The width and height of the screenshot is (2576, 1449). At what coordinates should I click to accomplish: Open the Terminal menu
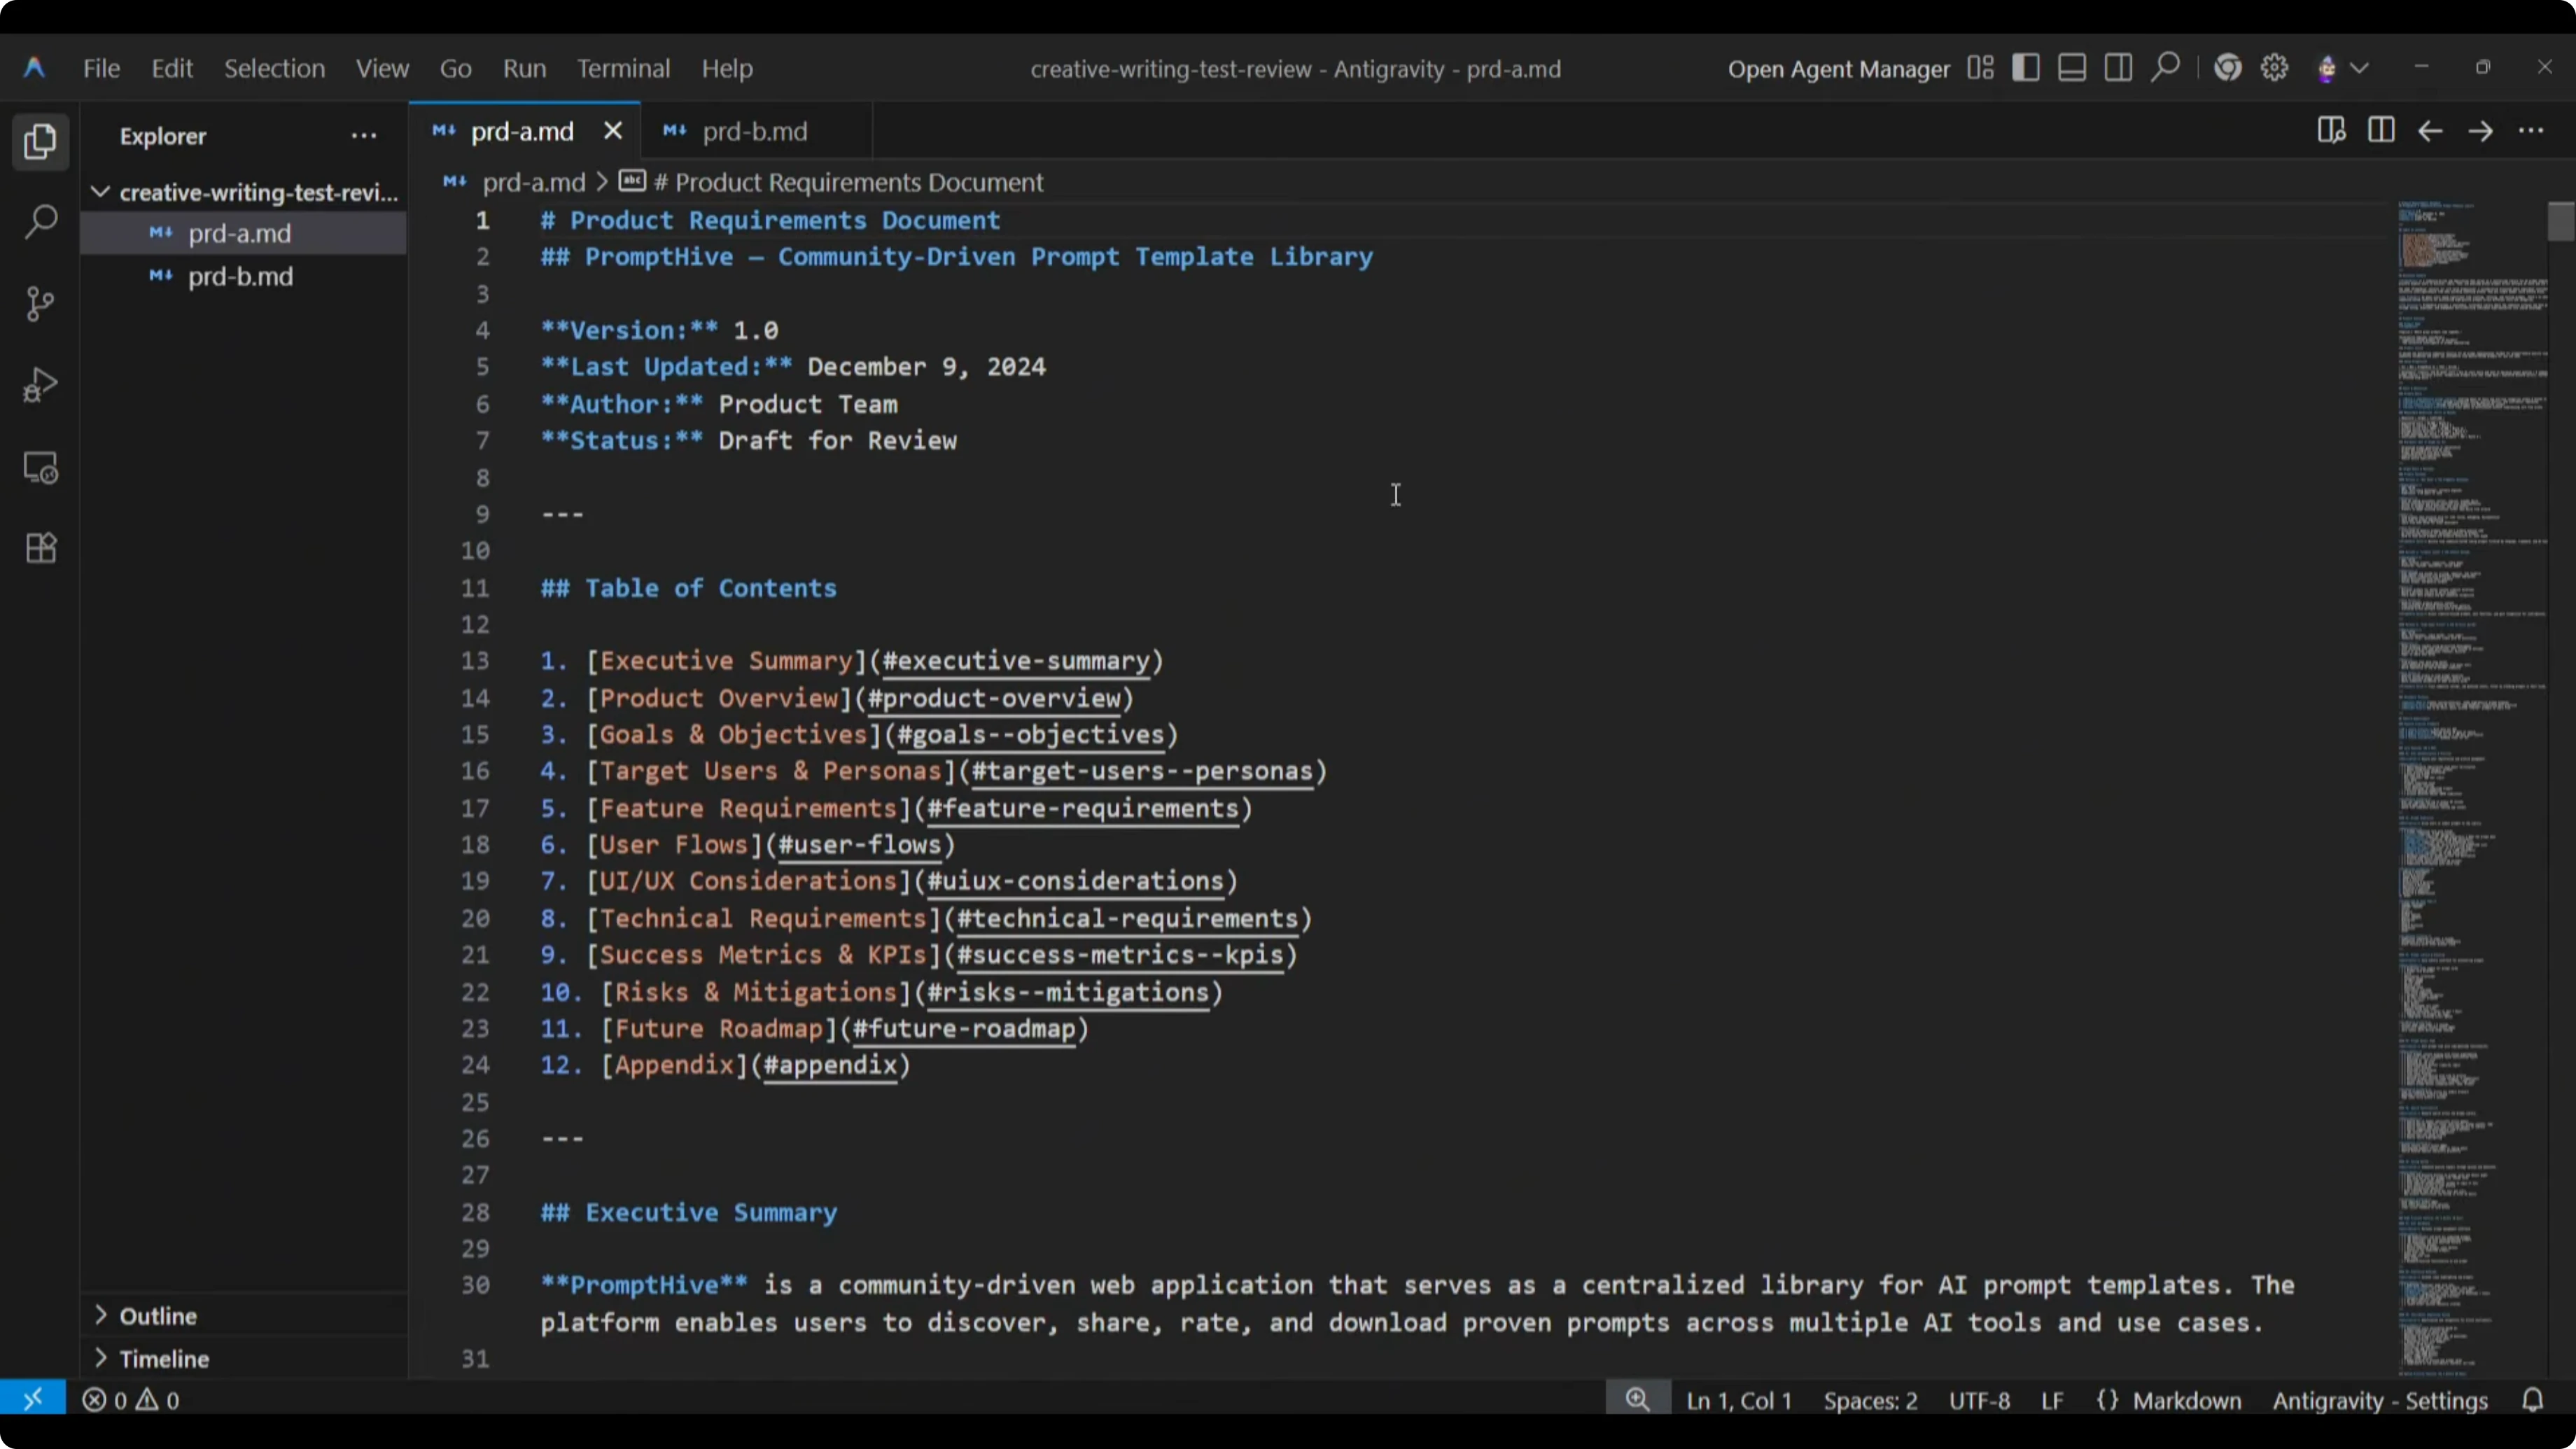click(x=622, y=68)
